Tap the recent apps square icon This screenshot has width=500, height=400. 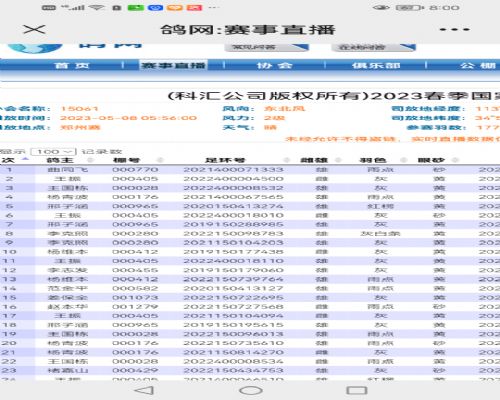[x=357, y=390]
